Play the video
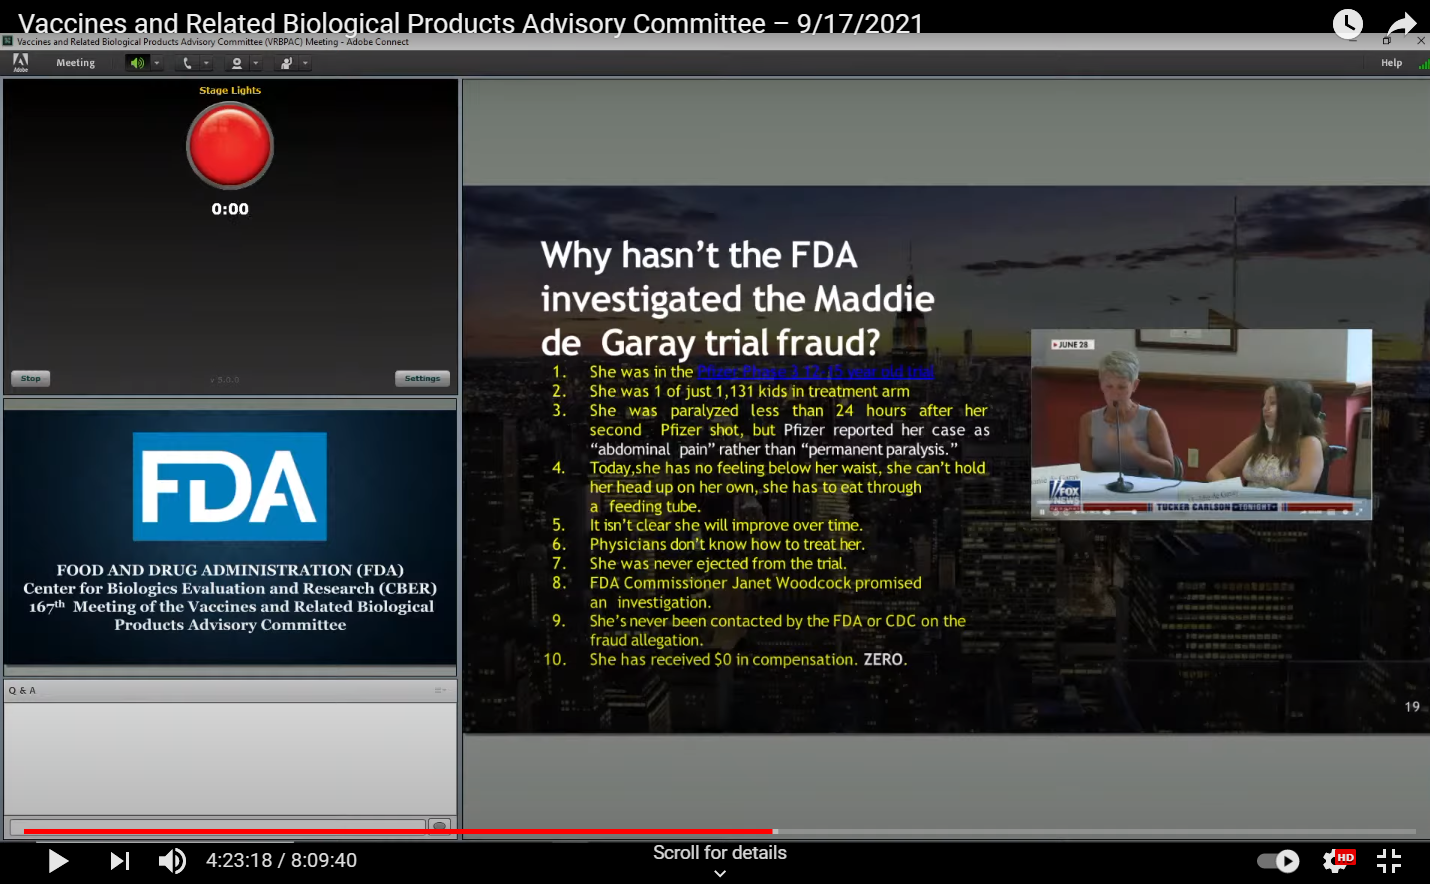Screen dimensions: 1430x884 coord(58,861)
